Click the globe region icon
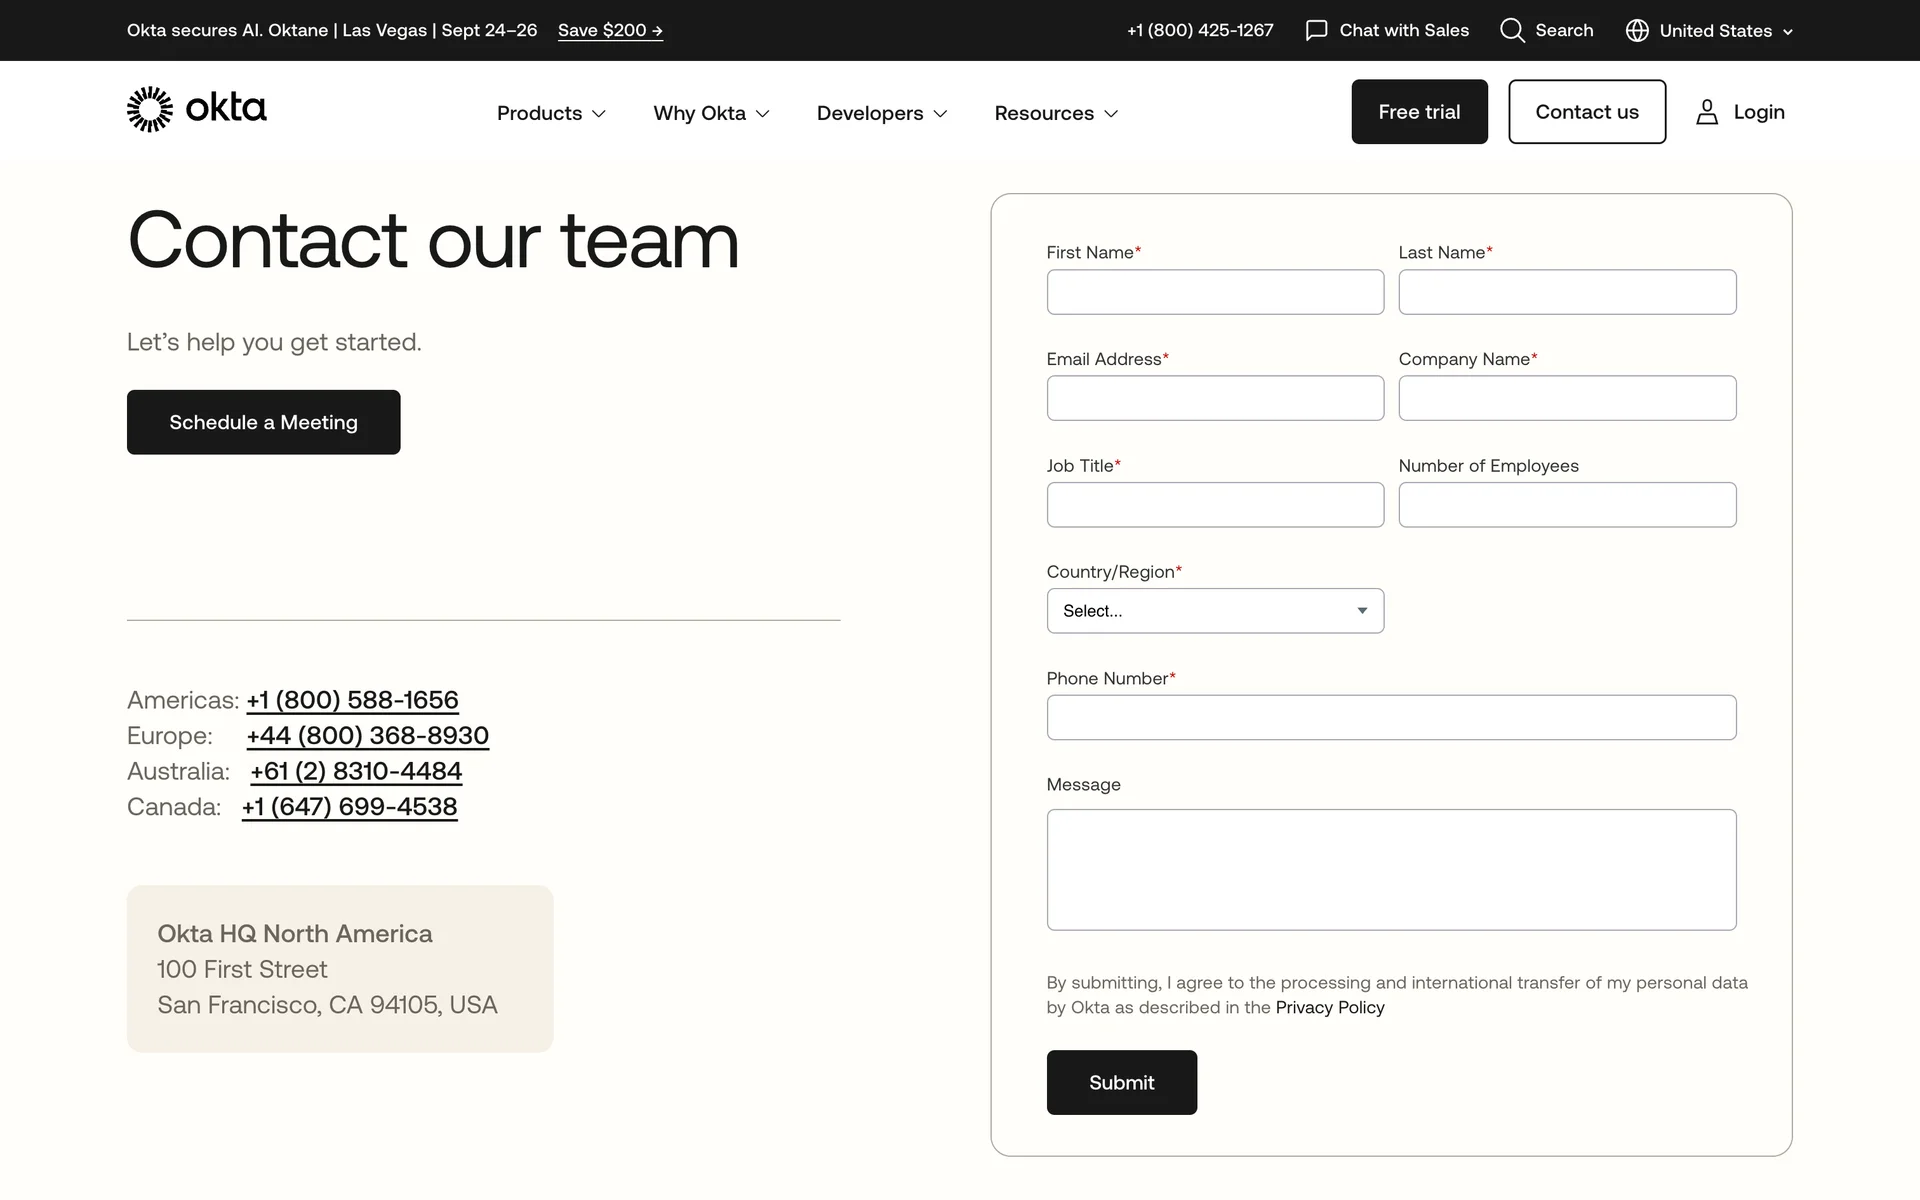1920x1200 pixels. coord(1637,31)
